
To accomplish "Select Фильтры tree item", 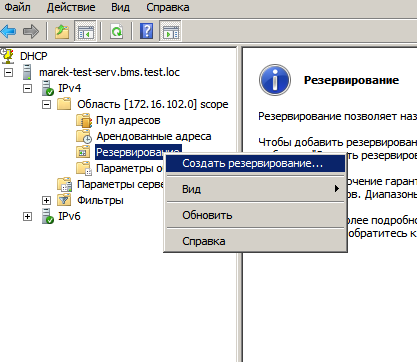I will (100, 200).
